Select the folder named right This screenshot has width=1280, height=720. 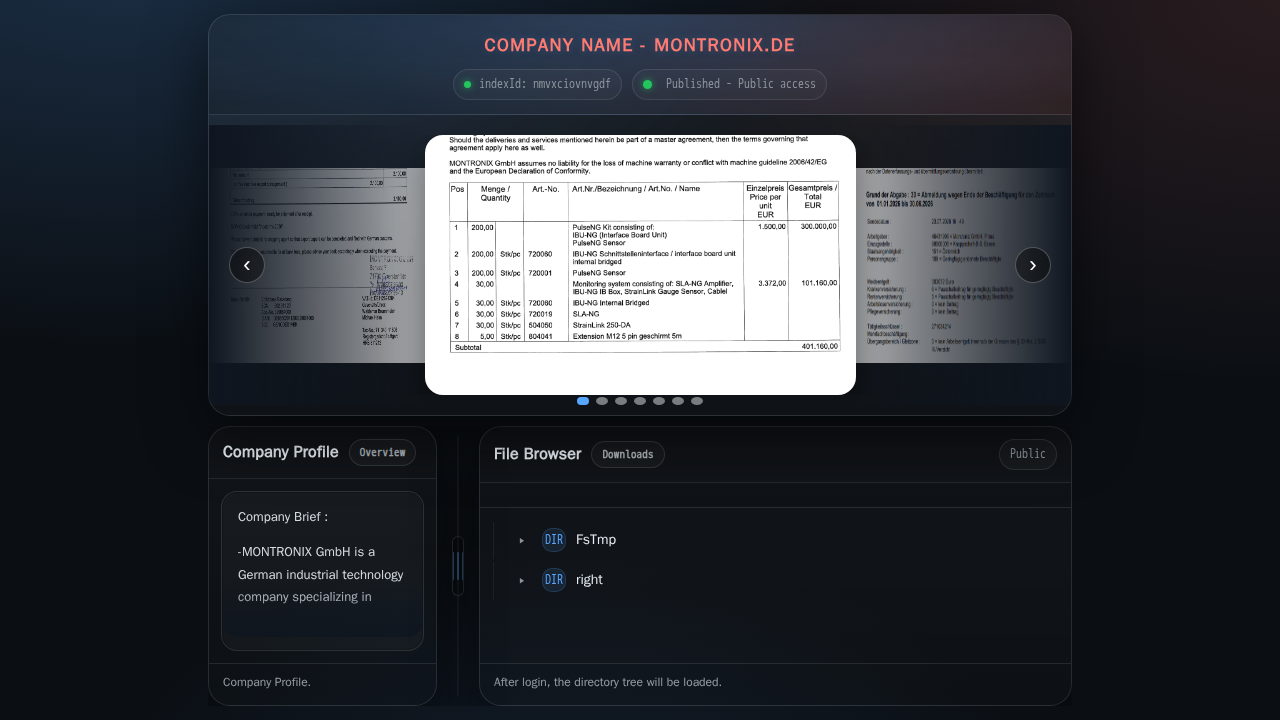coord(589,580)
